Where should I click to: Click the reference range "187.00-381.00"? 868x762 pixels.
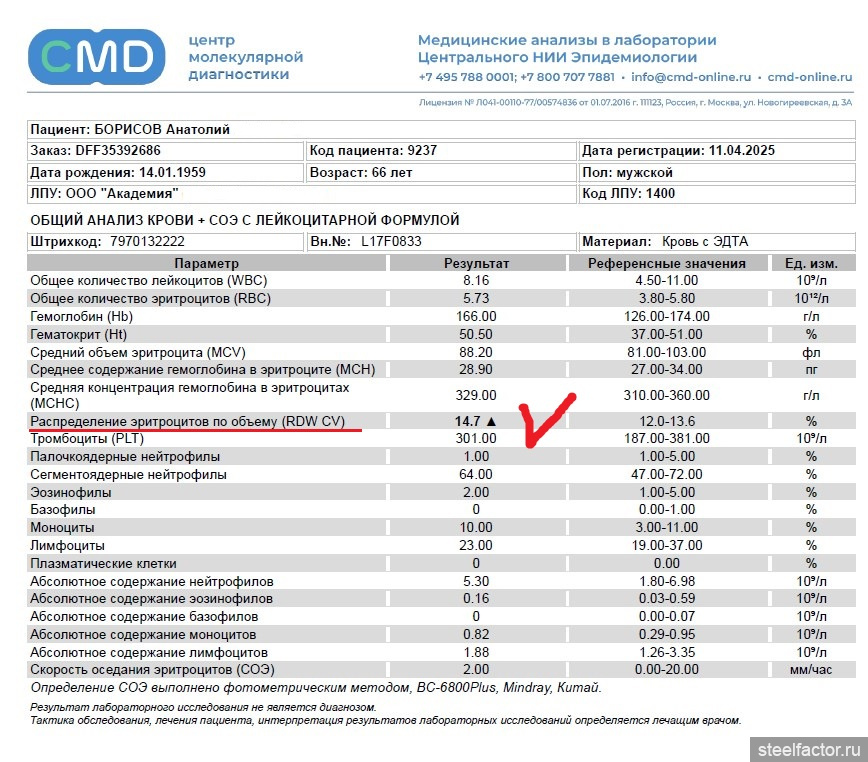tap(667, 439)
